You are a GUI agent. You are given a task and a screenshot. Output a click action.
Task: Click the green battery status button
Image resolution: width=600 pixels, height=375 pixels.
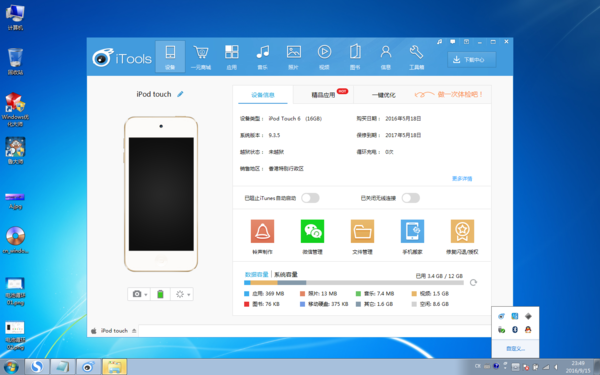pyautogui.click(x=160, y=294)
